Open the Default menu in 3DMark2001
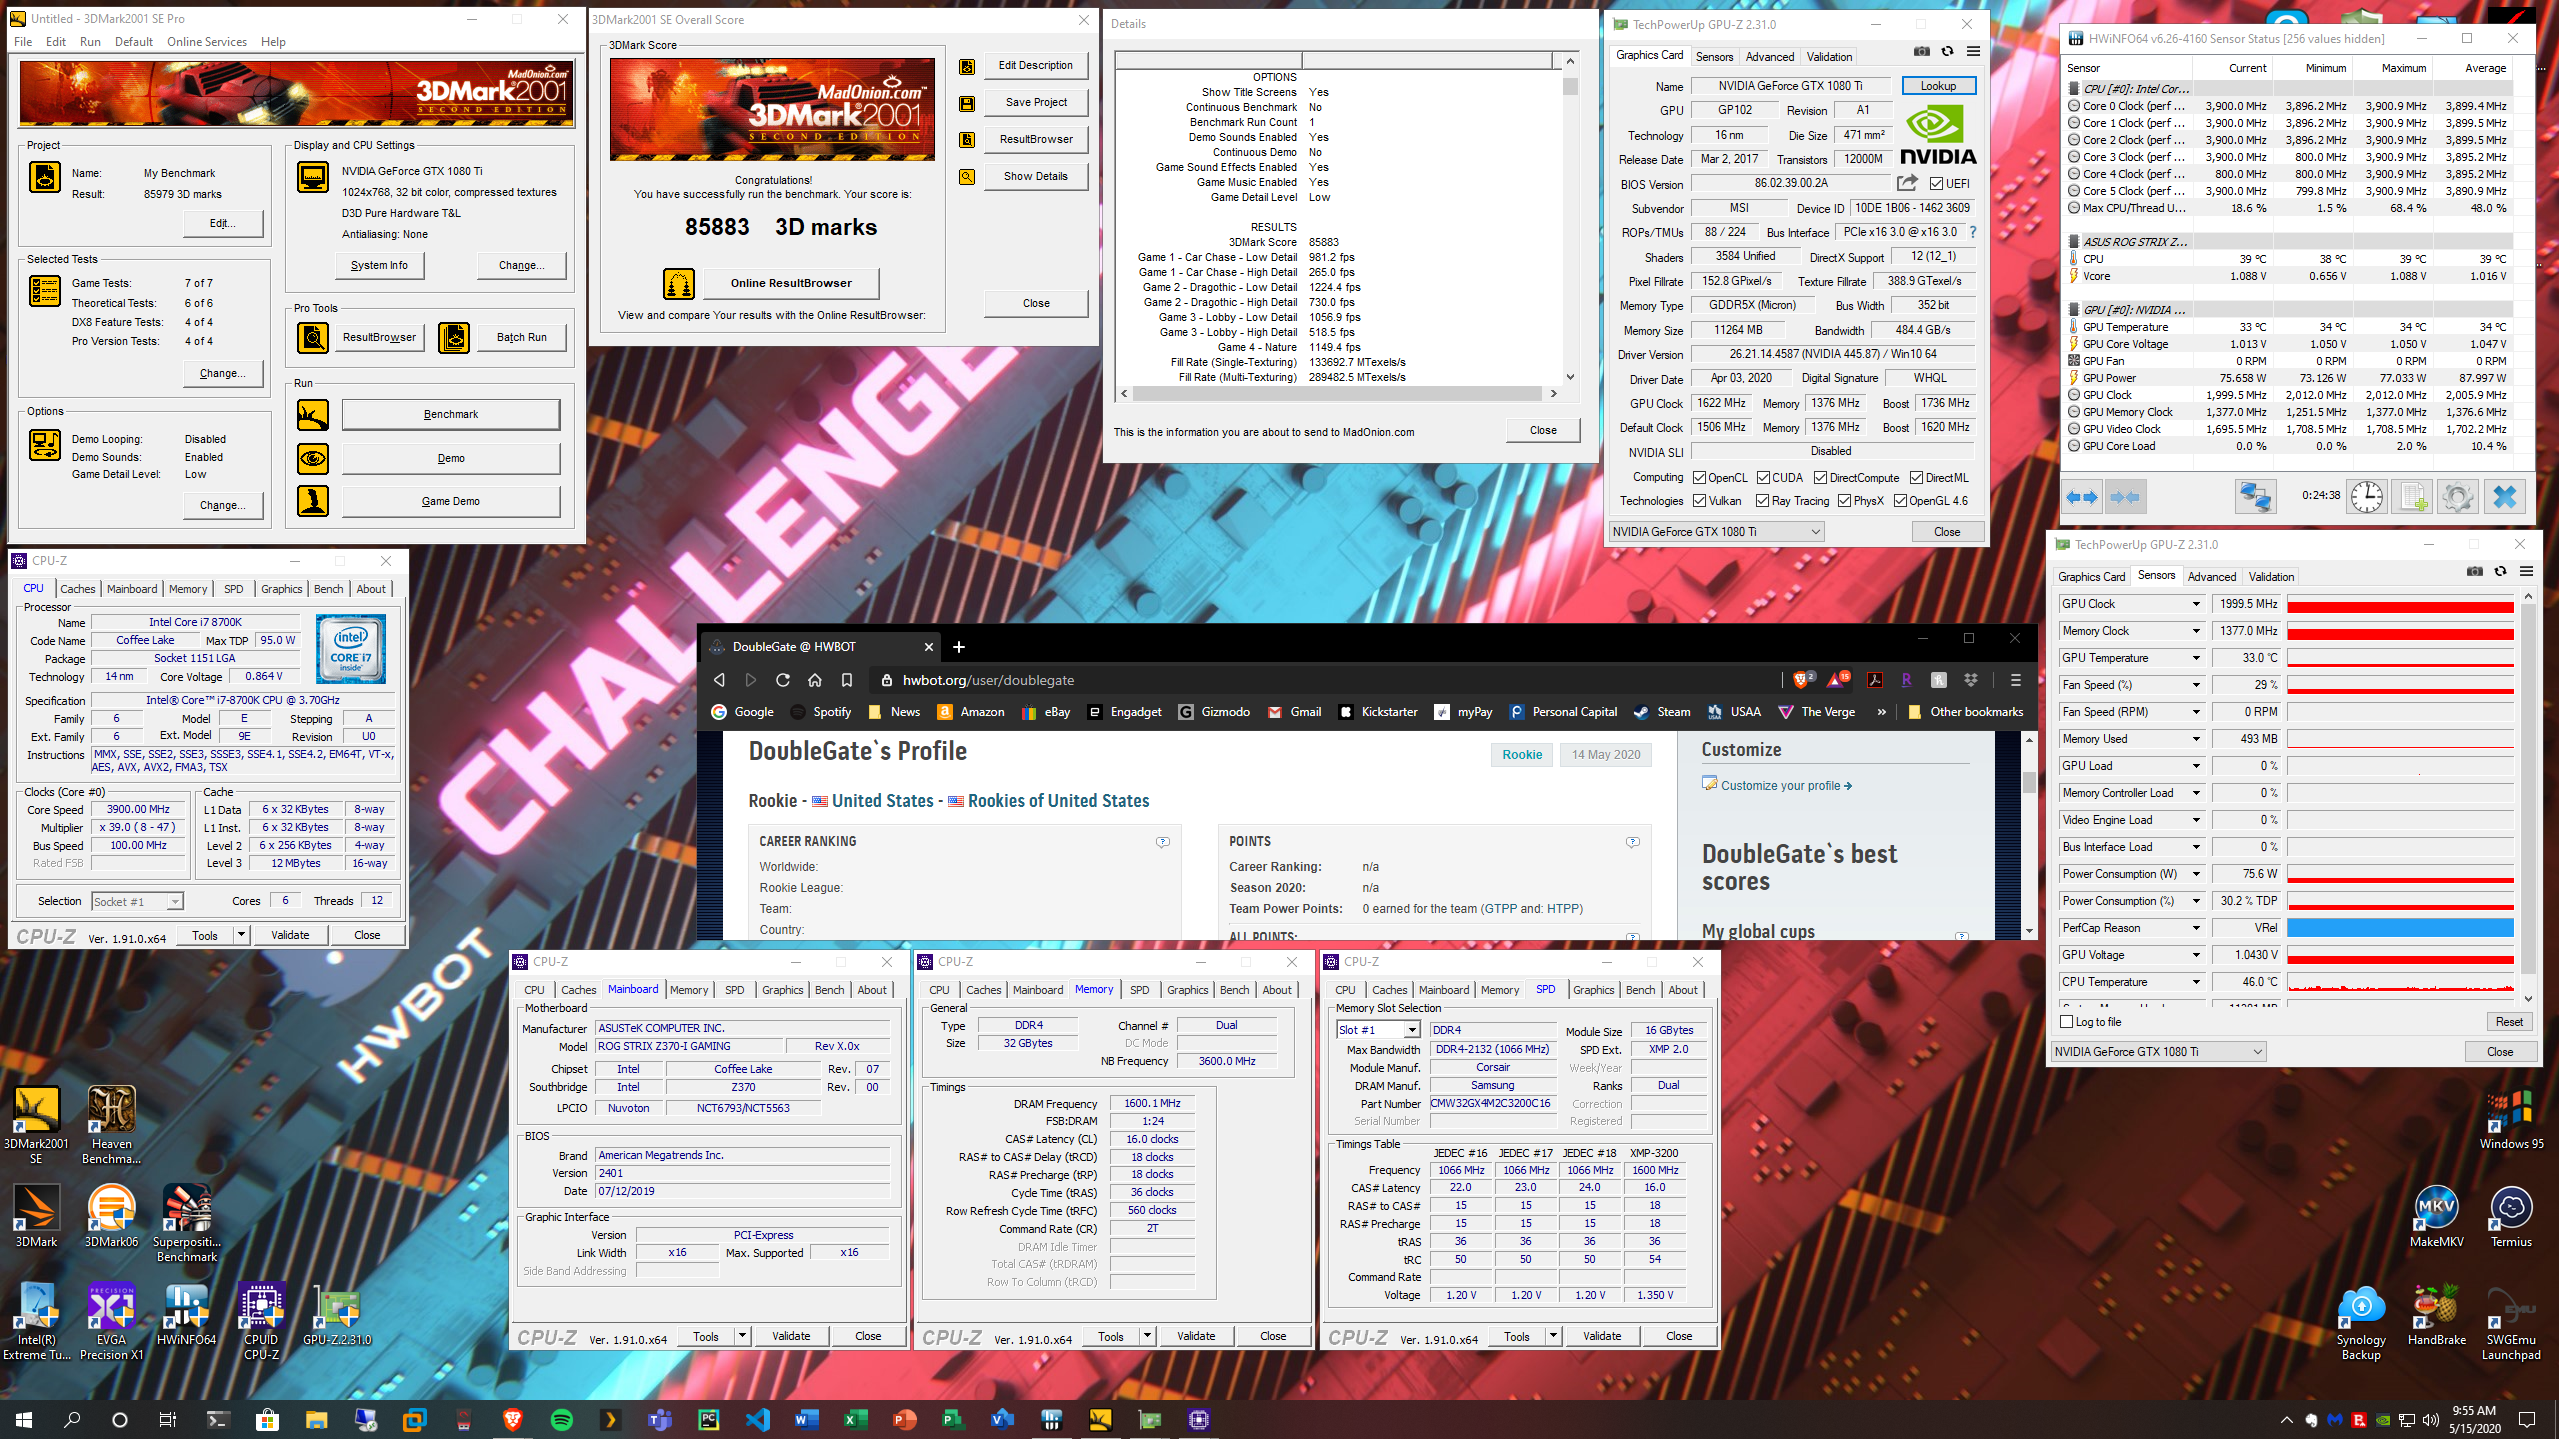Image resolution: width=2559 pixels, height=1439 pixels. [x=134, y=42]
